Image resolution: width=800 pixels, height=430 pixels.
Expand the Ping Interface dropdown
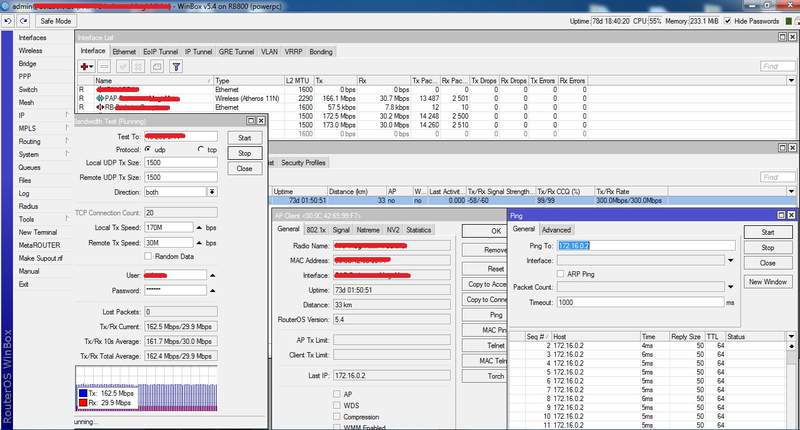point(732,259)
